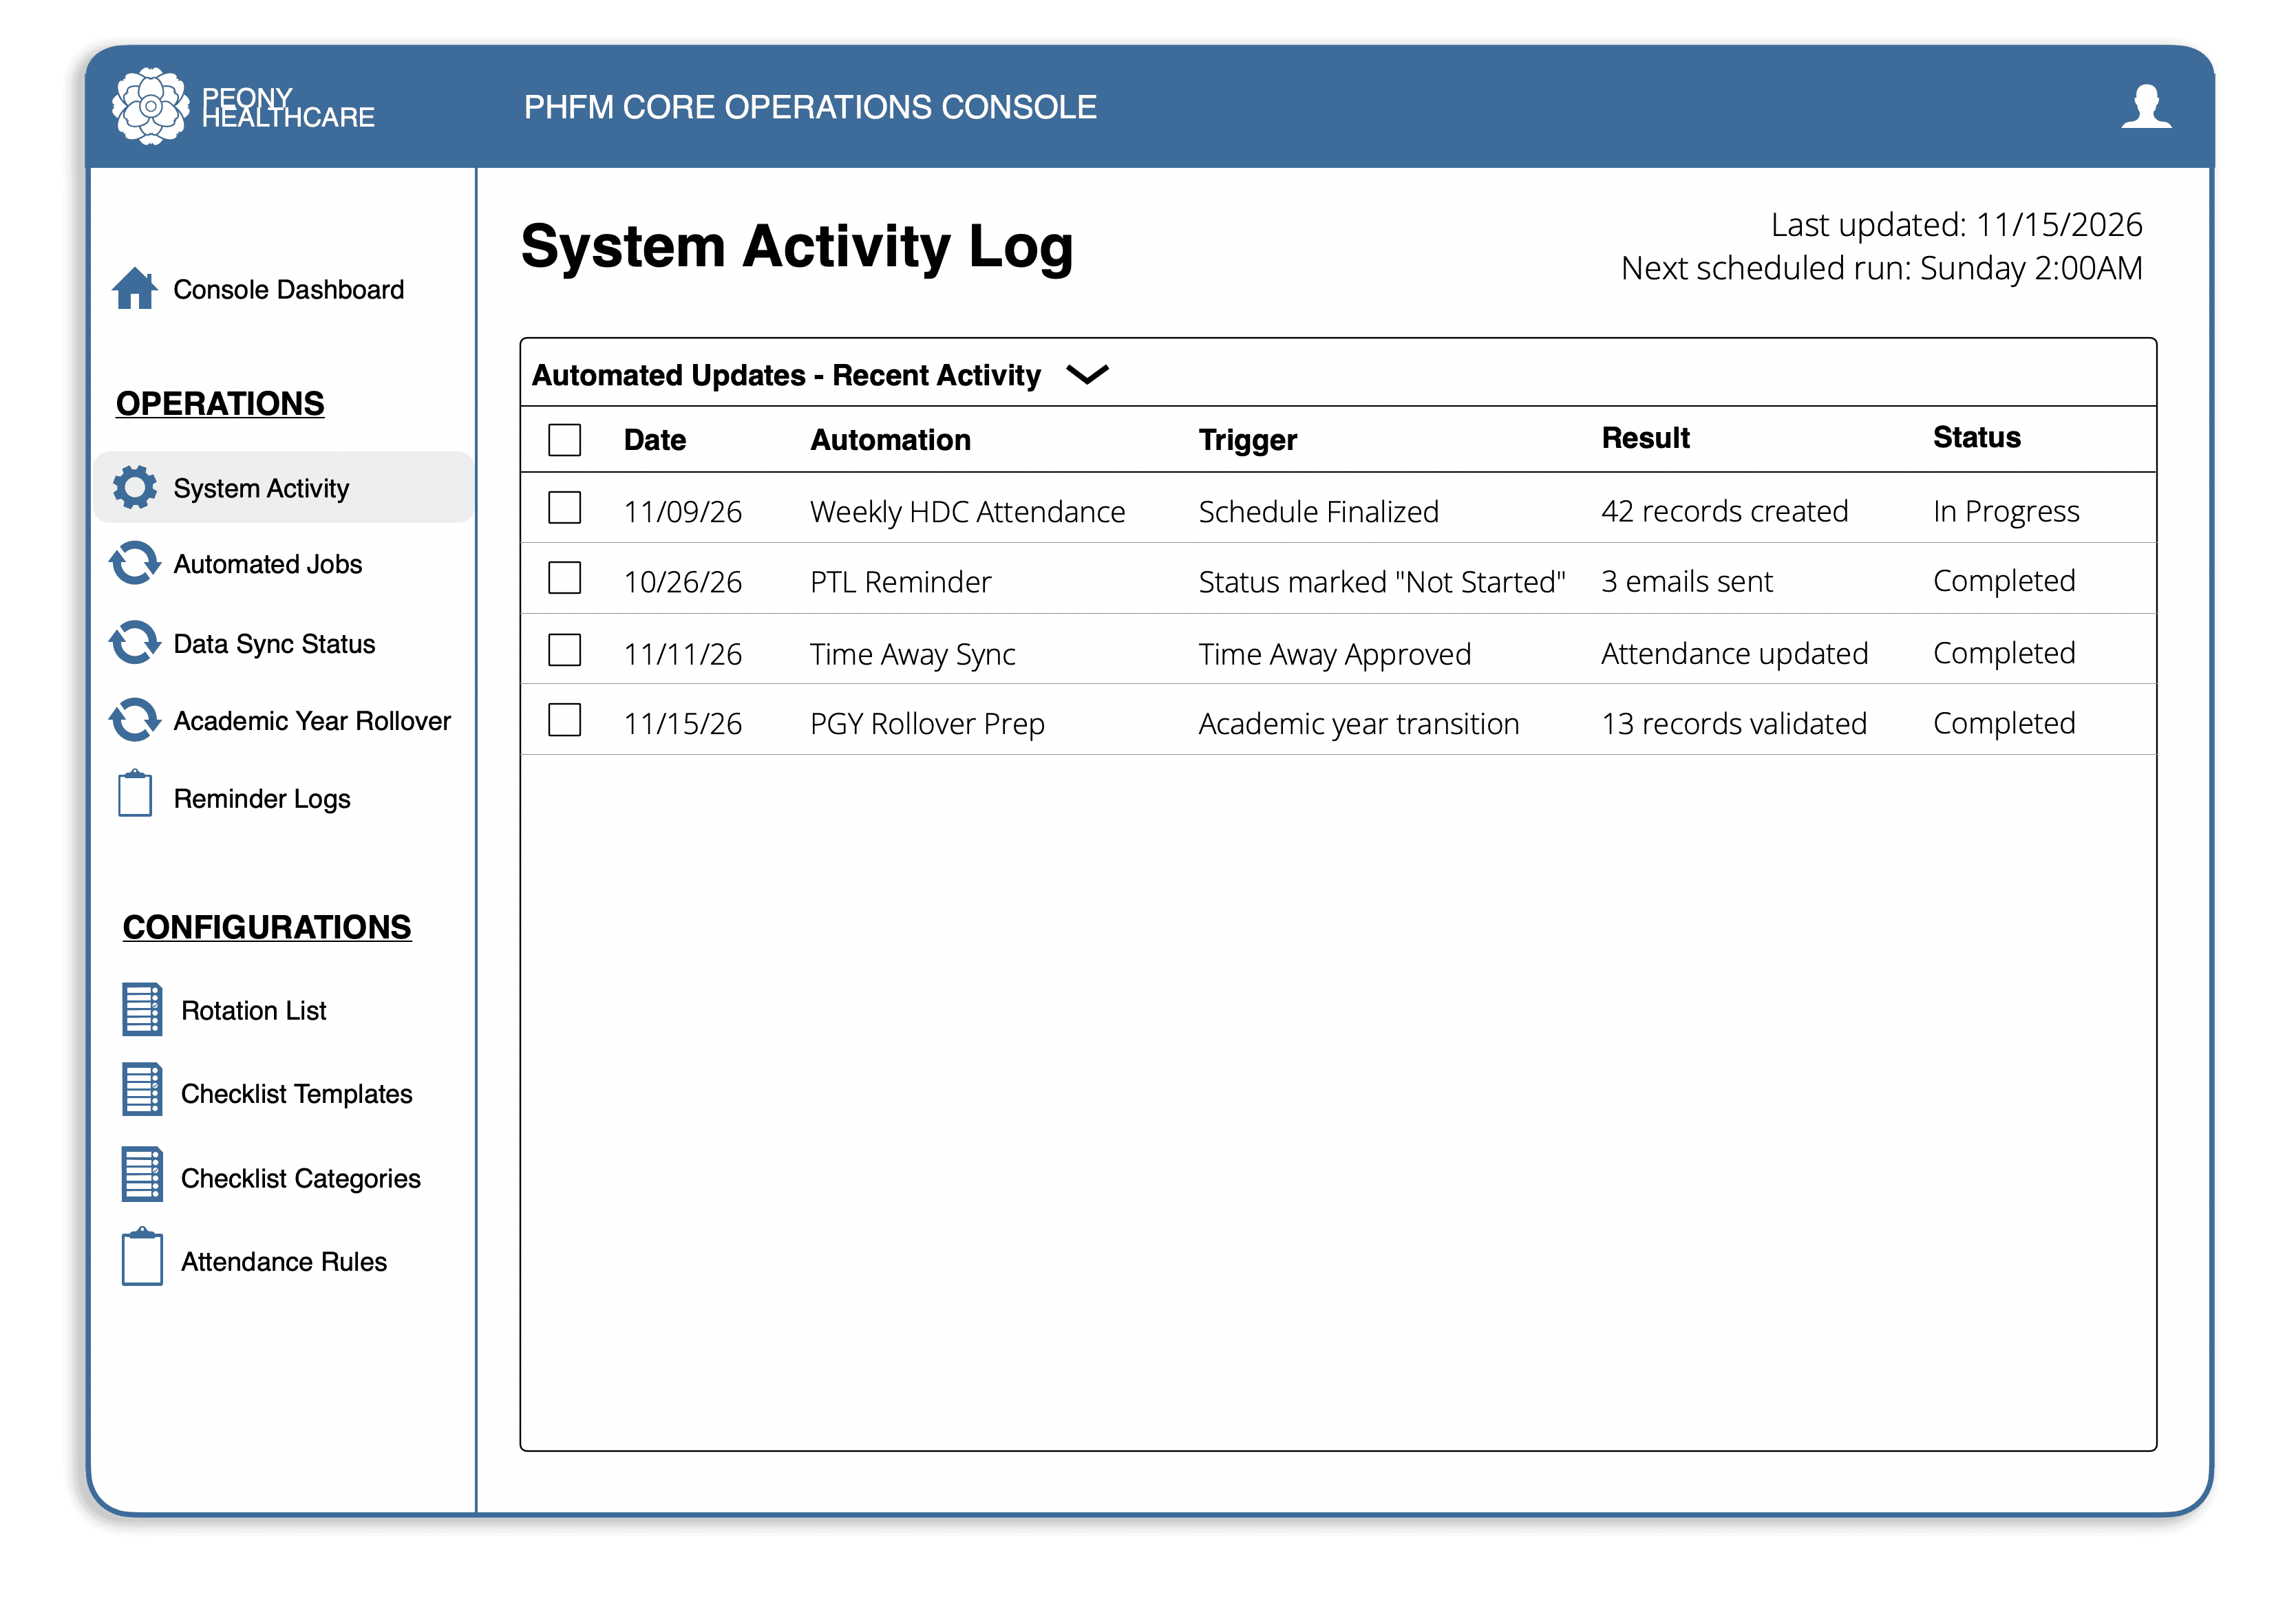This screenshot has height=1599, width=2296.
Task: Click the Data Sync Status refresh icon
Action: 134,643
